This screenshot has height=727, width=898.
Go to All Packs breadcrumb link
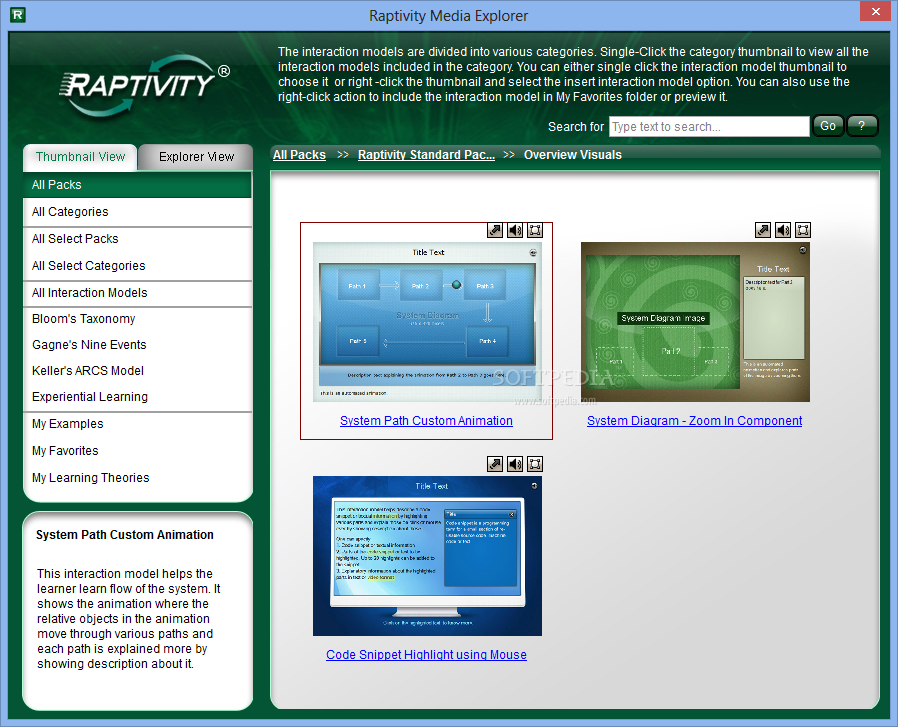(299, 155)
